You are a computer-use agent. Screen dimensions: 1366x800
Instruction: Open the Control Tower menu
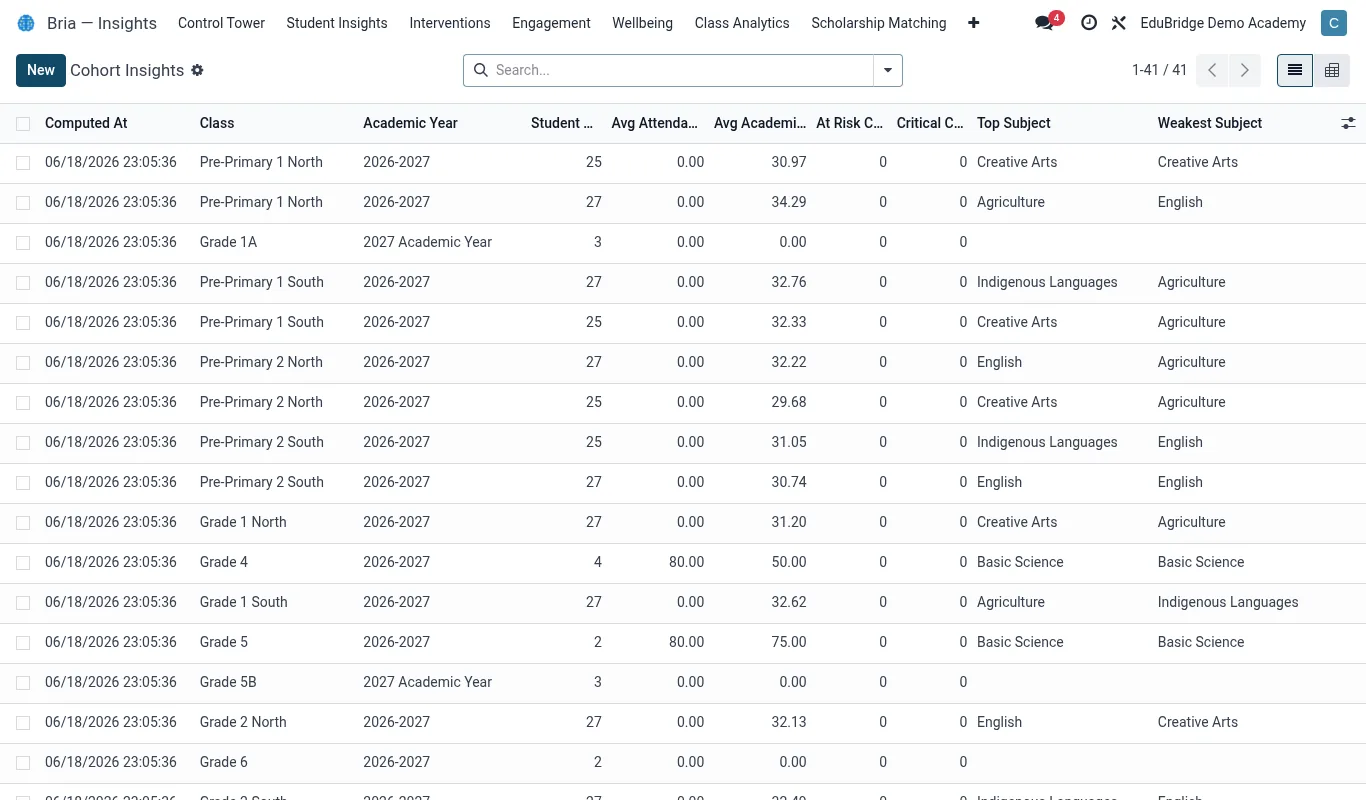[x=221, y=23]
